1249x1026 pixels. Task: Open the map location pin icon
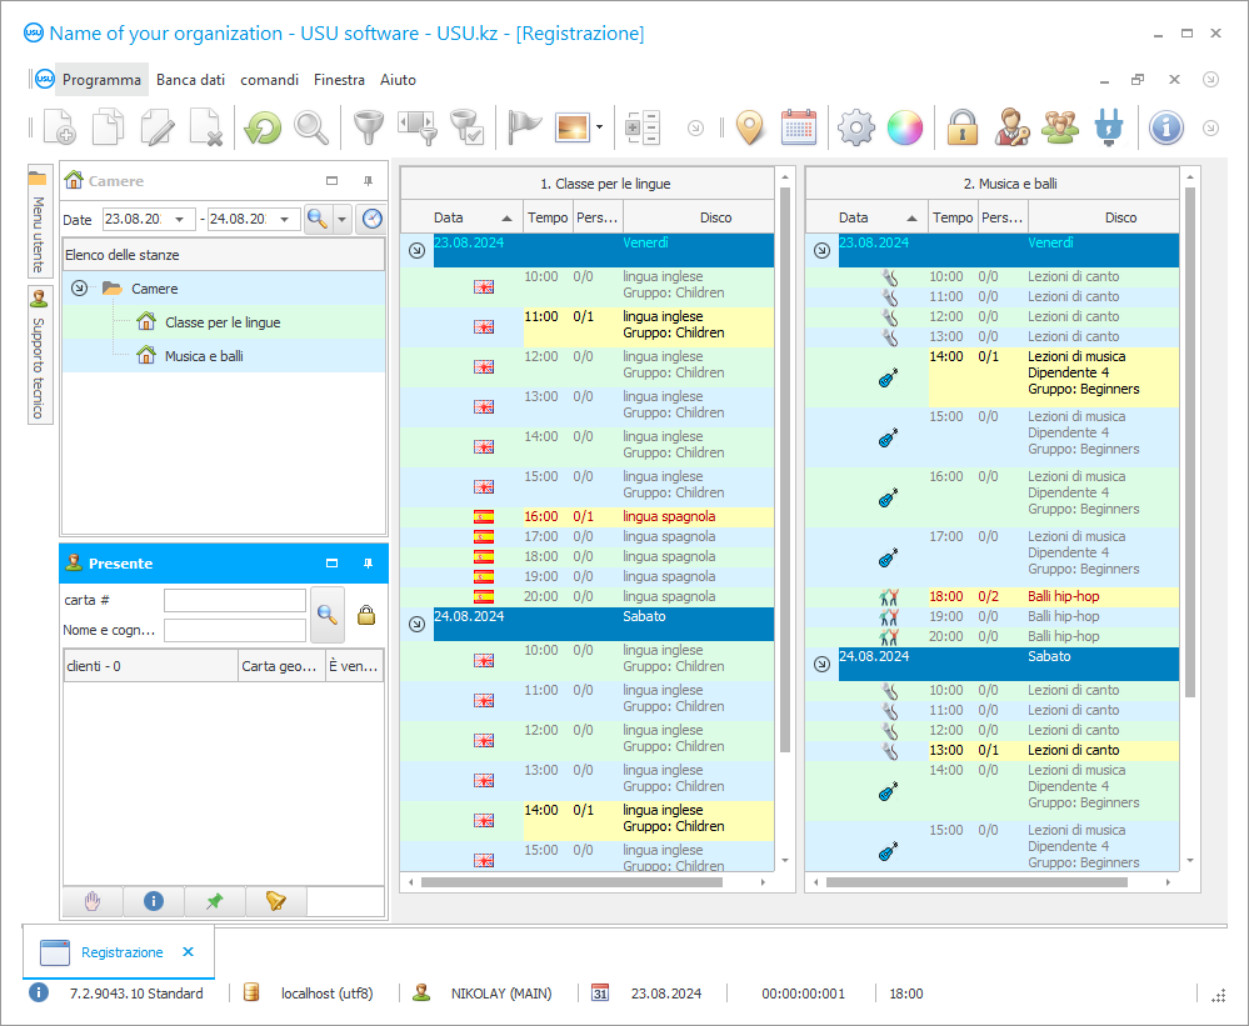point(749,128)
